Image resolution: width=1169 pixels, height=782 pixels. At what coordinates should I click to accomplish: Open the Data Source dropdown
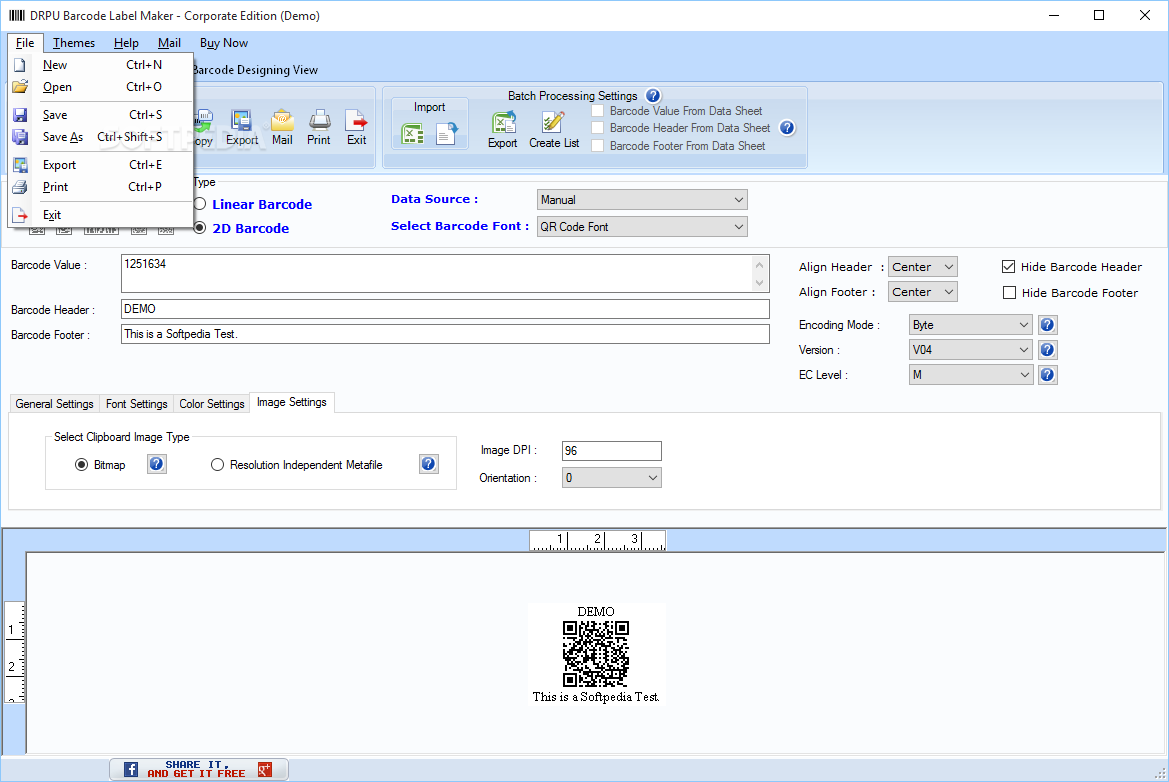[642, 200]
